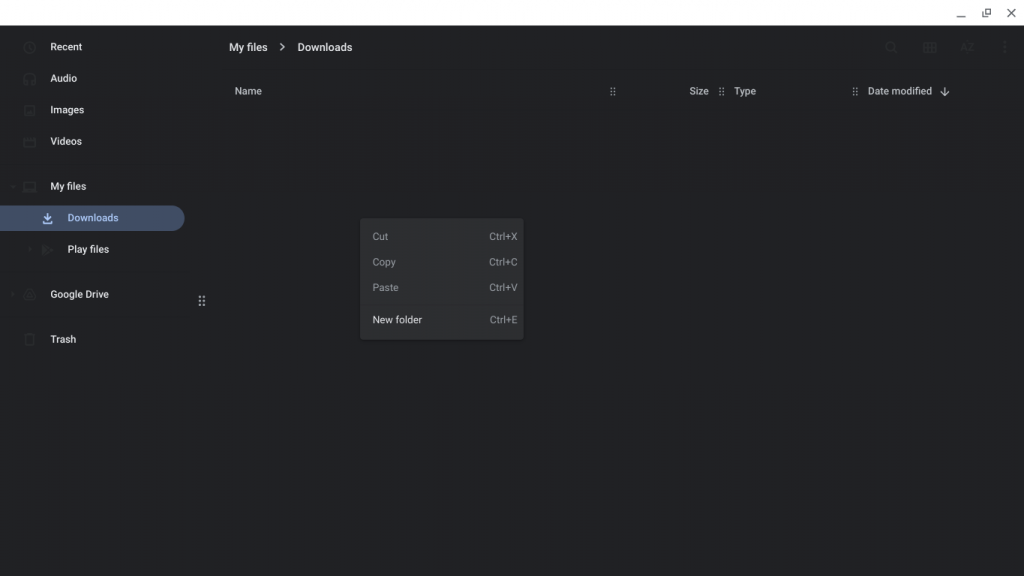Click the Downloads arrow icon

(x=47, y=218)
